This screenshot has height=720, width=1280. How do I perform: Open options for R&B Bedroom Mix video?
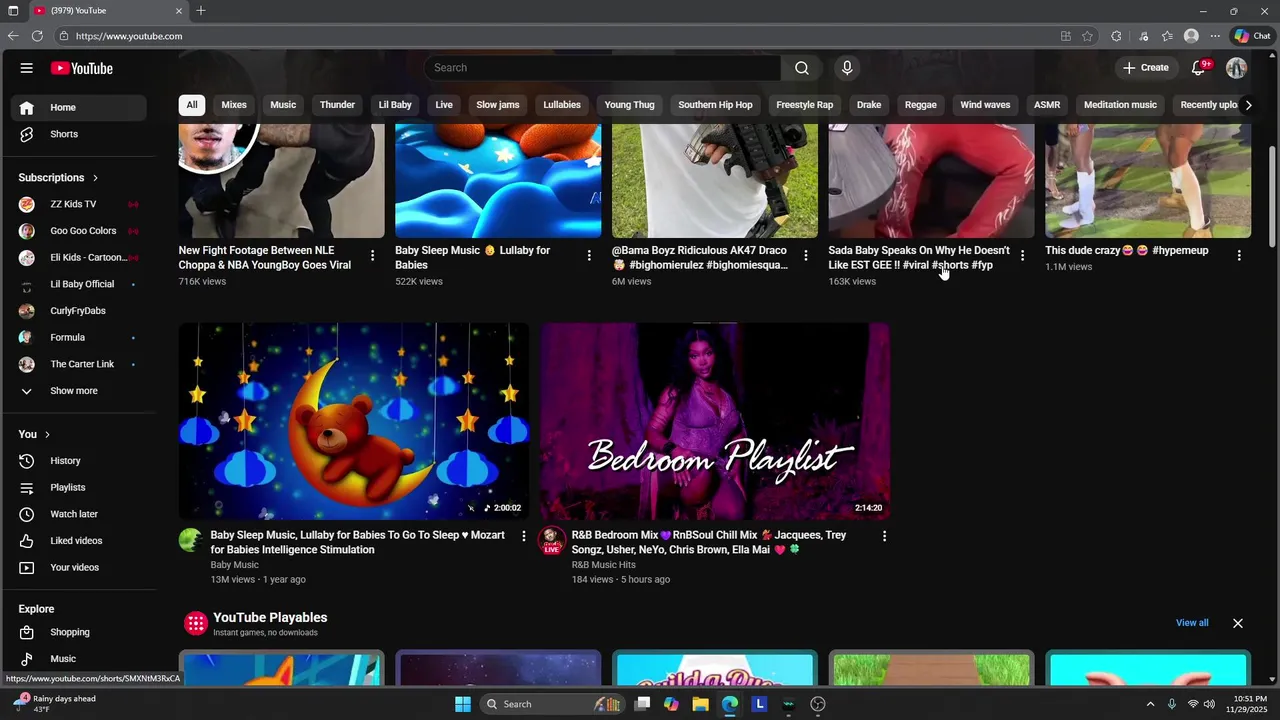tap(884, 537)
